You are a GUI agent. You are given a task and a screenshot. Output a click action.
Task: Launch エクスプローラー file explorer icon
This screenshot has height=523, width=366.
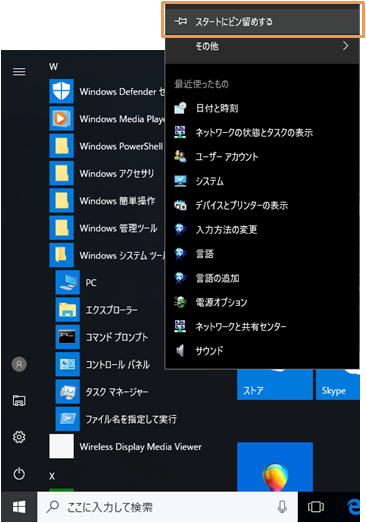pos(68,310)
